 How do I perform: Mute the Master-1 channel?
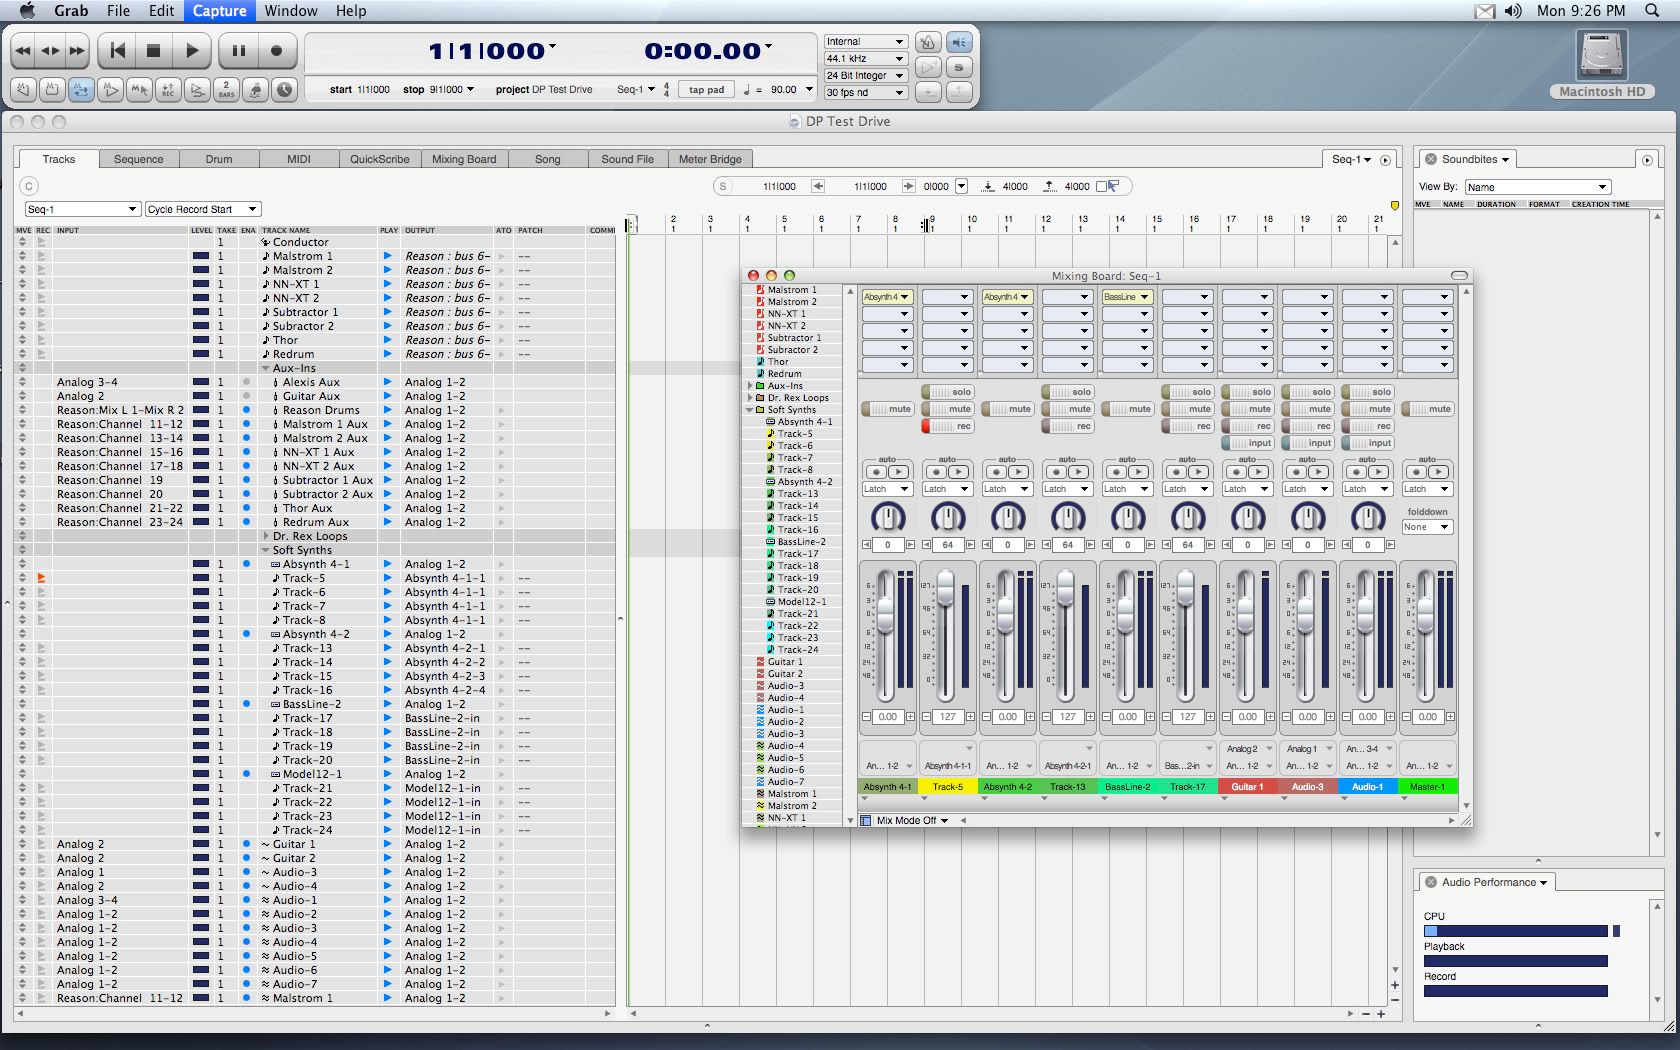tap(1428, 409)
